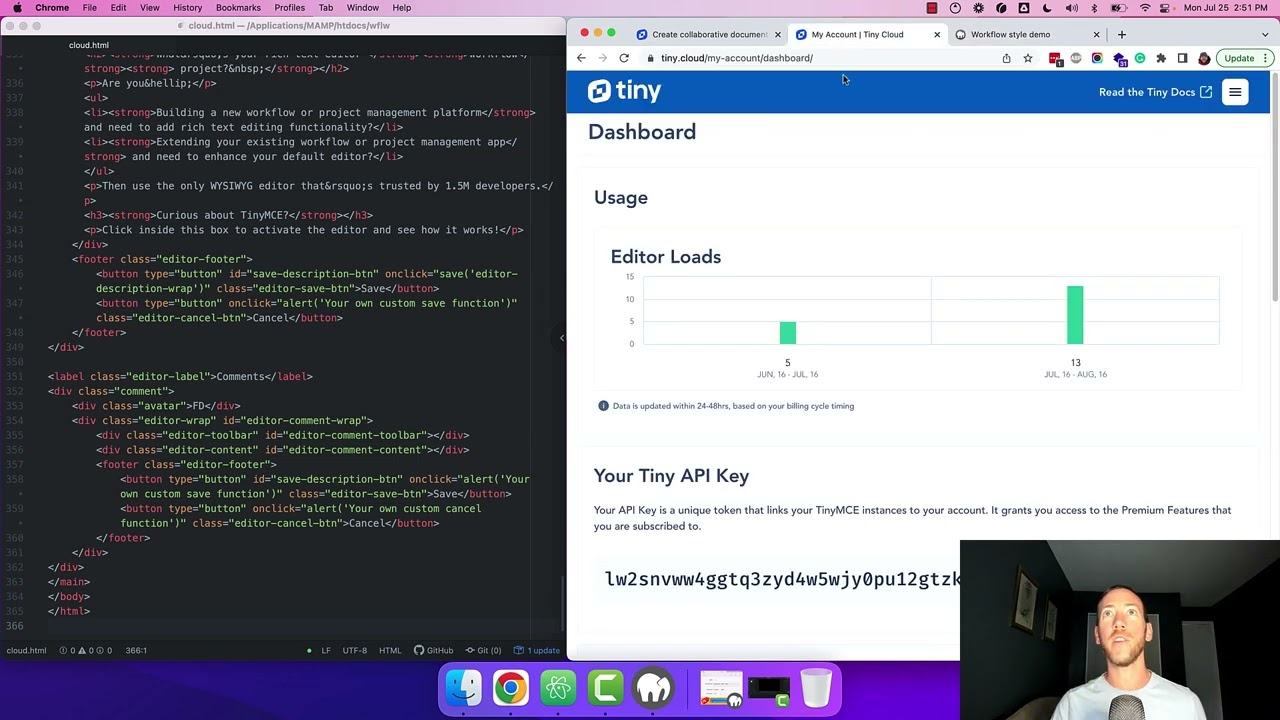The image size is (1280, 720).
Task: Open the Tiny hamburger menu button
Action: [1235, 92]
